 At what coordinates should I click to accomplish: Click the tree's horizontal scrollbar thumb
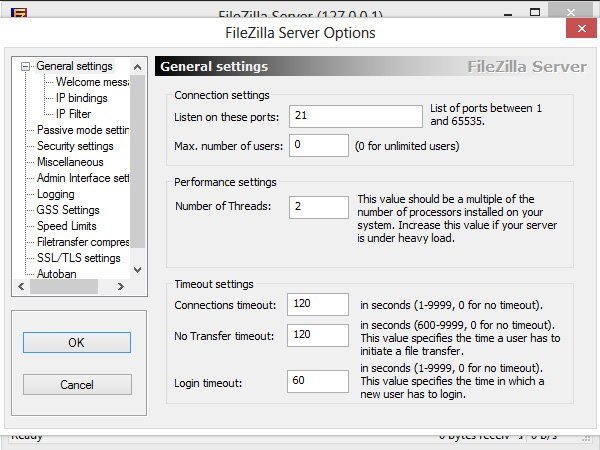tap(64, 287)
